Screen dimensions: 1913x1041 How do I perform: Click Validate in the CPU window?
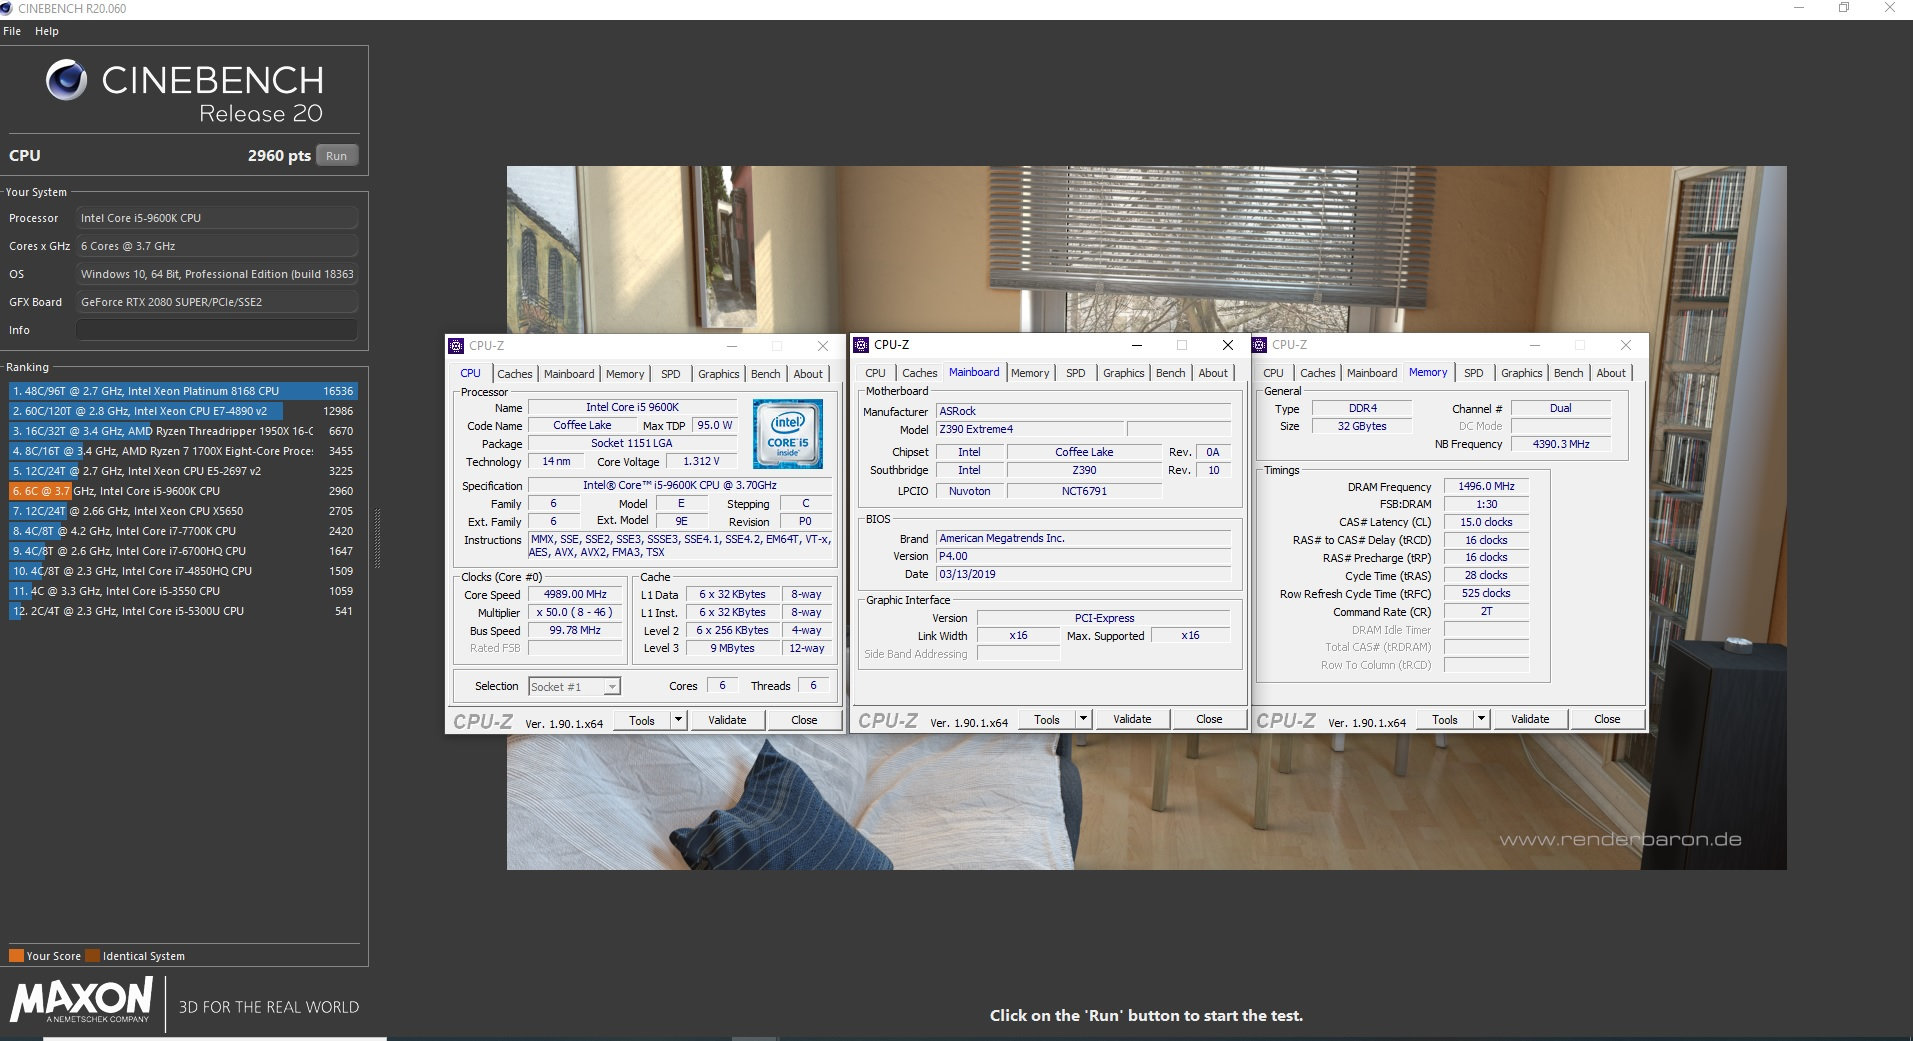(727, 720)
